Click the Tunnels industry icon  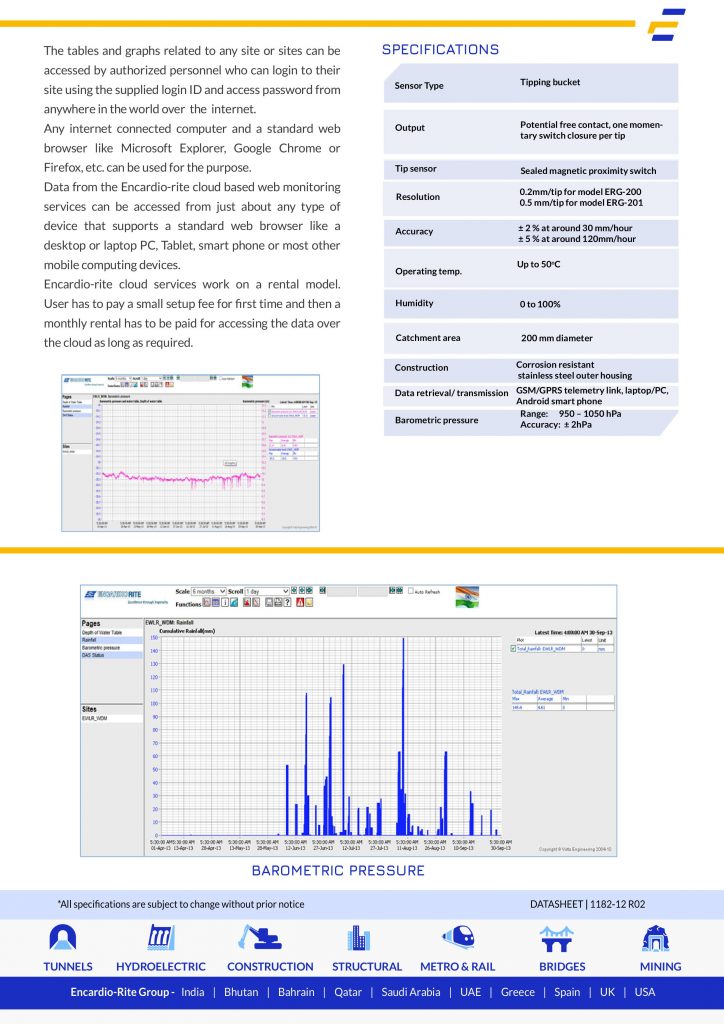tap(63, 936)
